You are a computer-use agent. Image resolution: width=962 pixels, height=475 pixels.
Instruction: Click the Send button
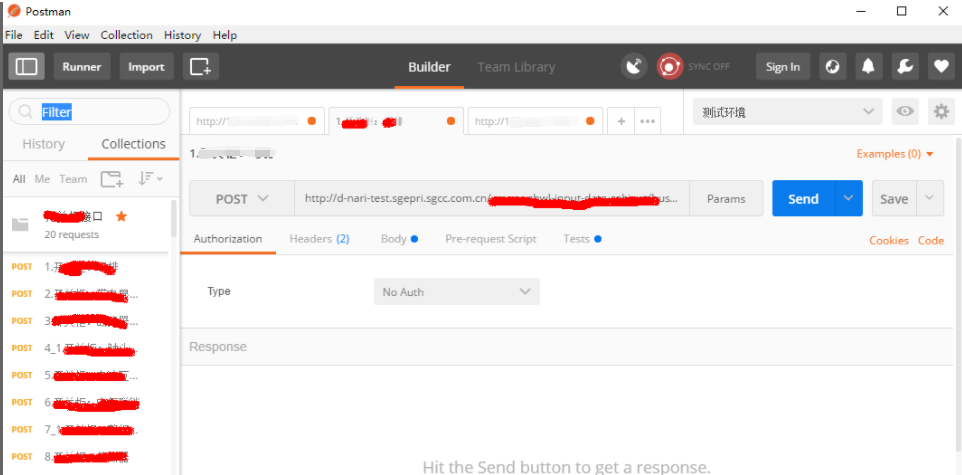point(803,198)
